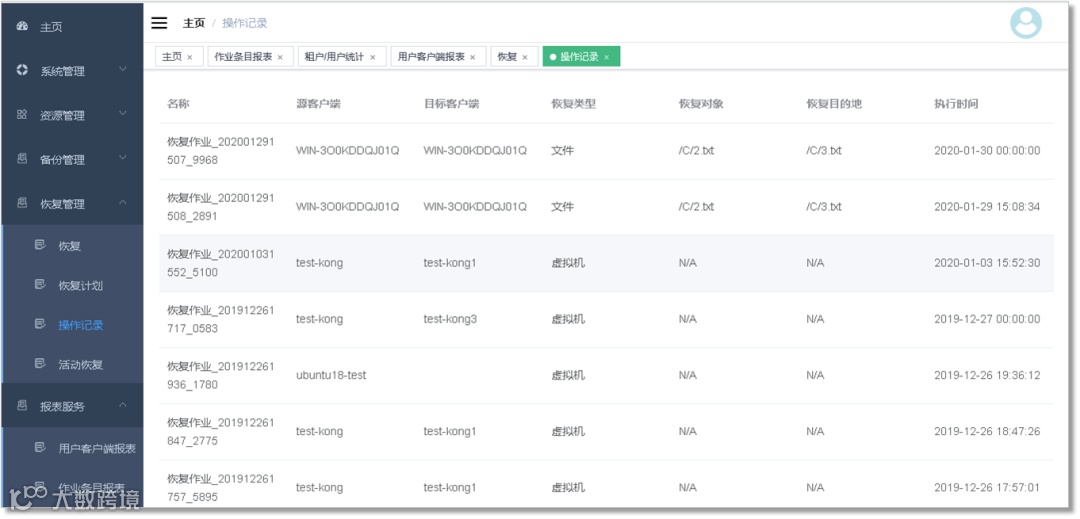Click the 报表服务 sidebar icon
Viewport: 1080px width, 519px height.
[x=22, y=405]
